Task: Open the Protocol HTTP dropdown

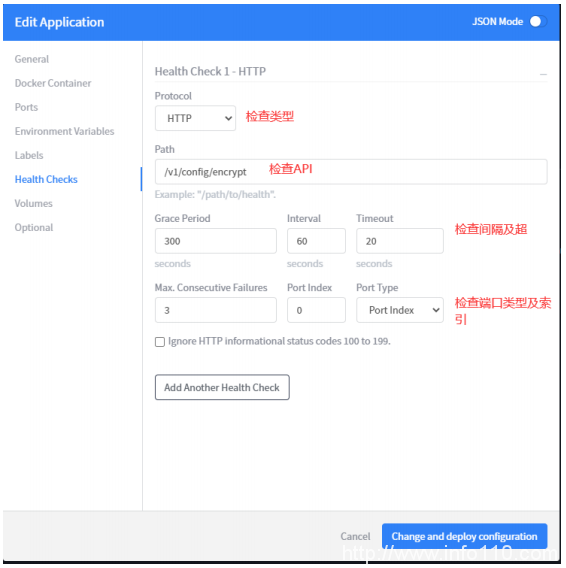Action: 195,118
